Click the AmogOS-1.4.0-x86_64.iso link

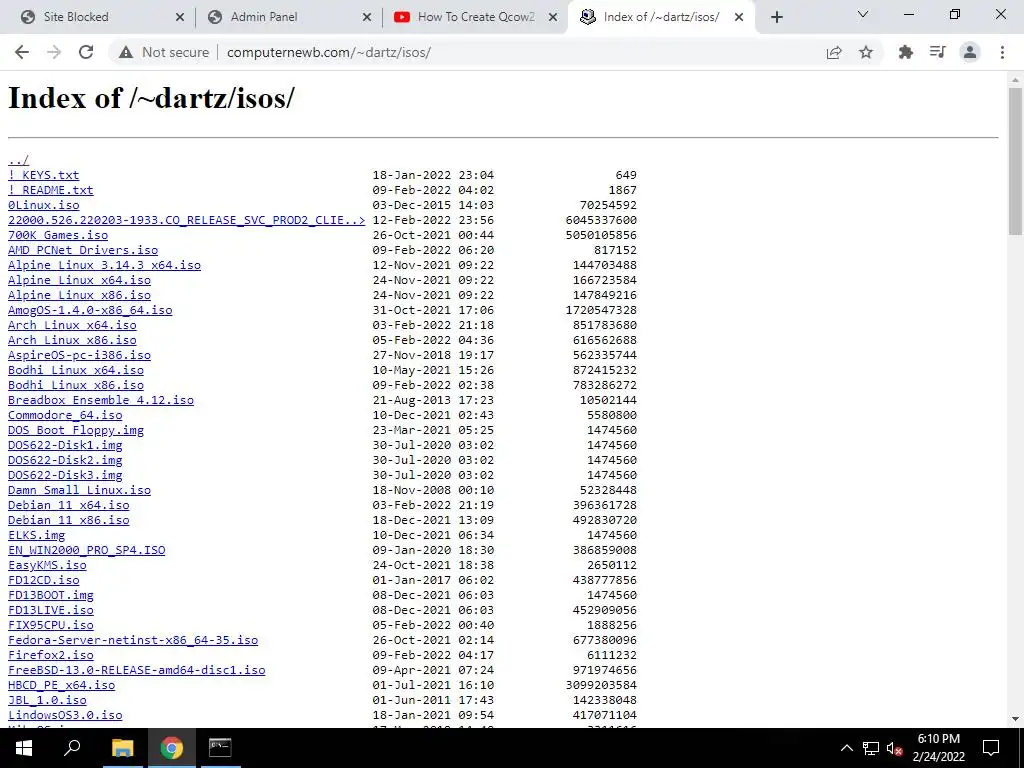pos(90,310)
